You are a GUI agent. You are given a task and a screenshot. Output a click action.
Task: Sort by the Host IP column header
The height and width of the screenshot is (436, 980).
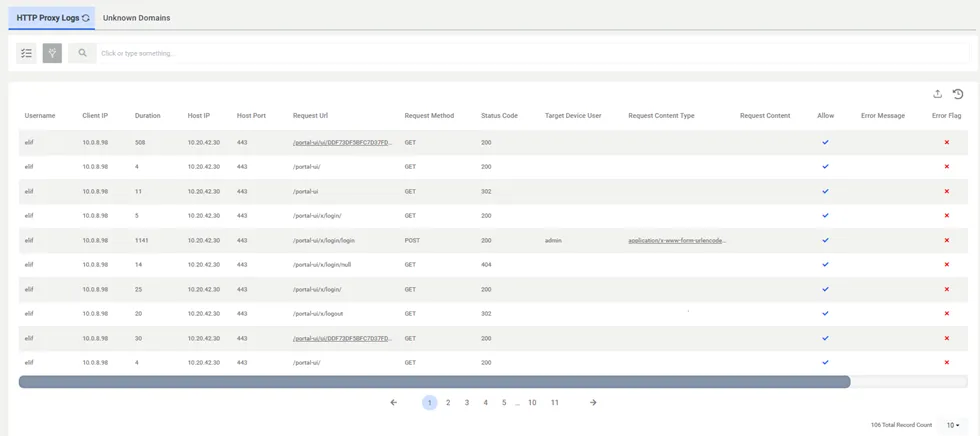(199, 116)
